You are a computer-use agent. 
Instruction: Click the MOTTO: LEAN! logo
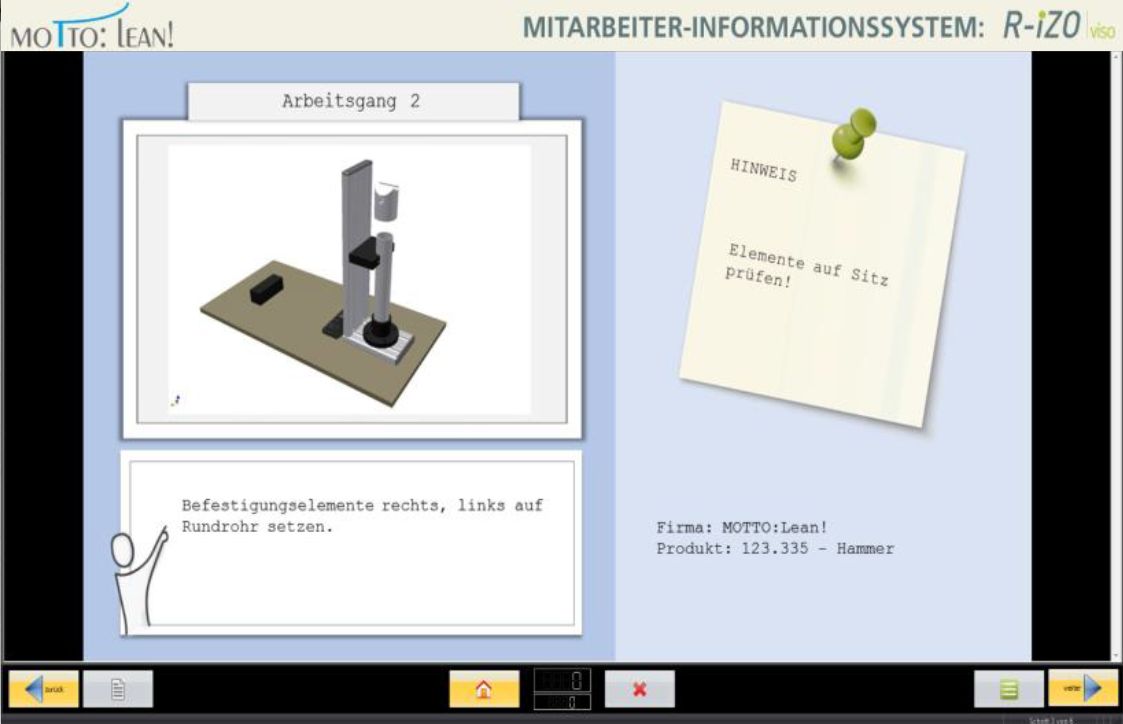coord(92,27)
